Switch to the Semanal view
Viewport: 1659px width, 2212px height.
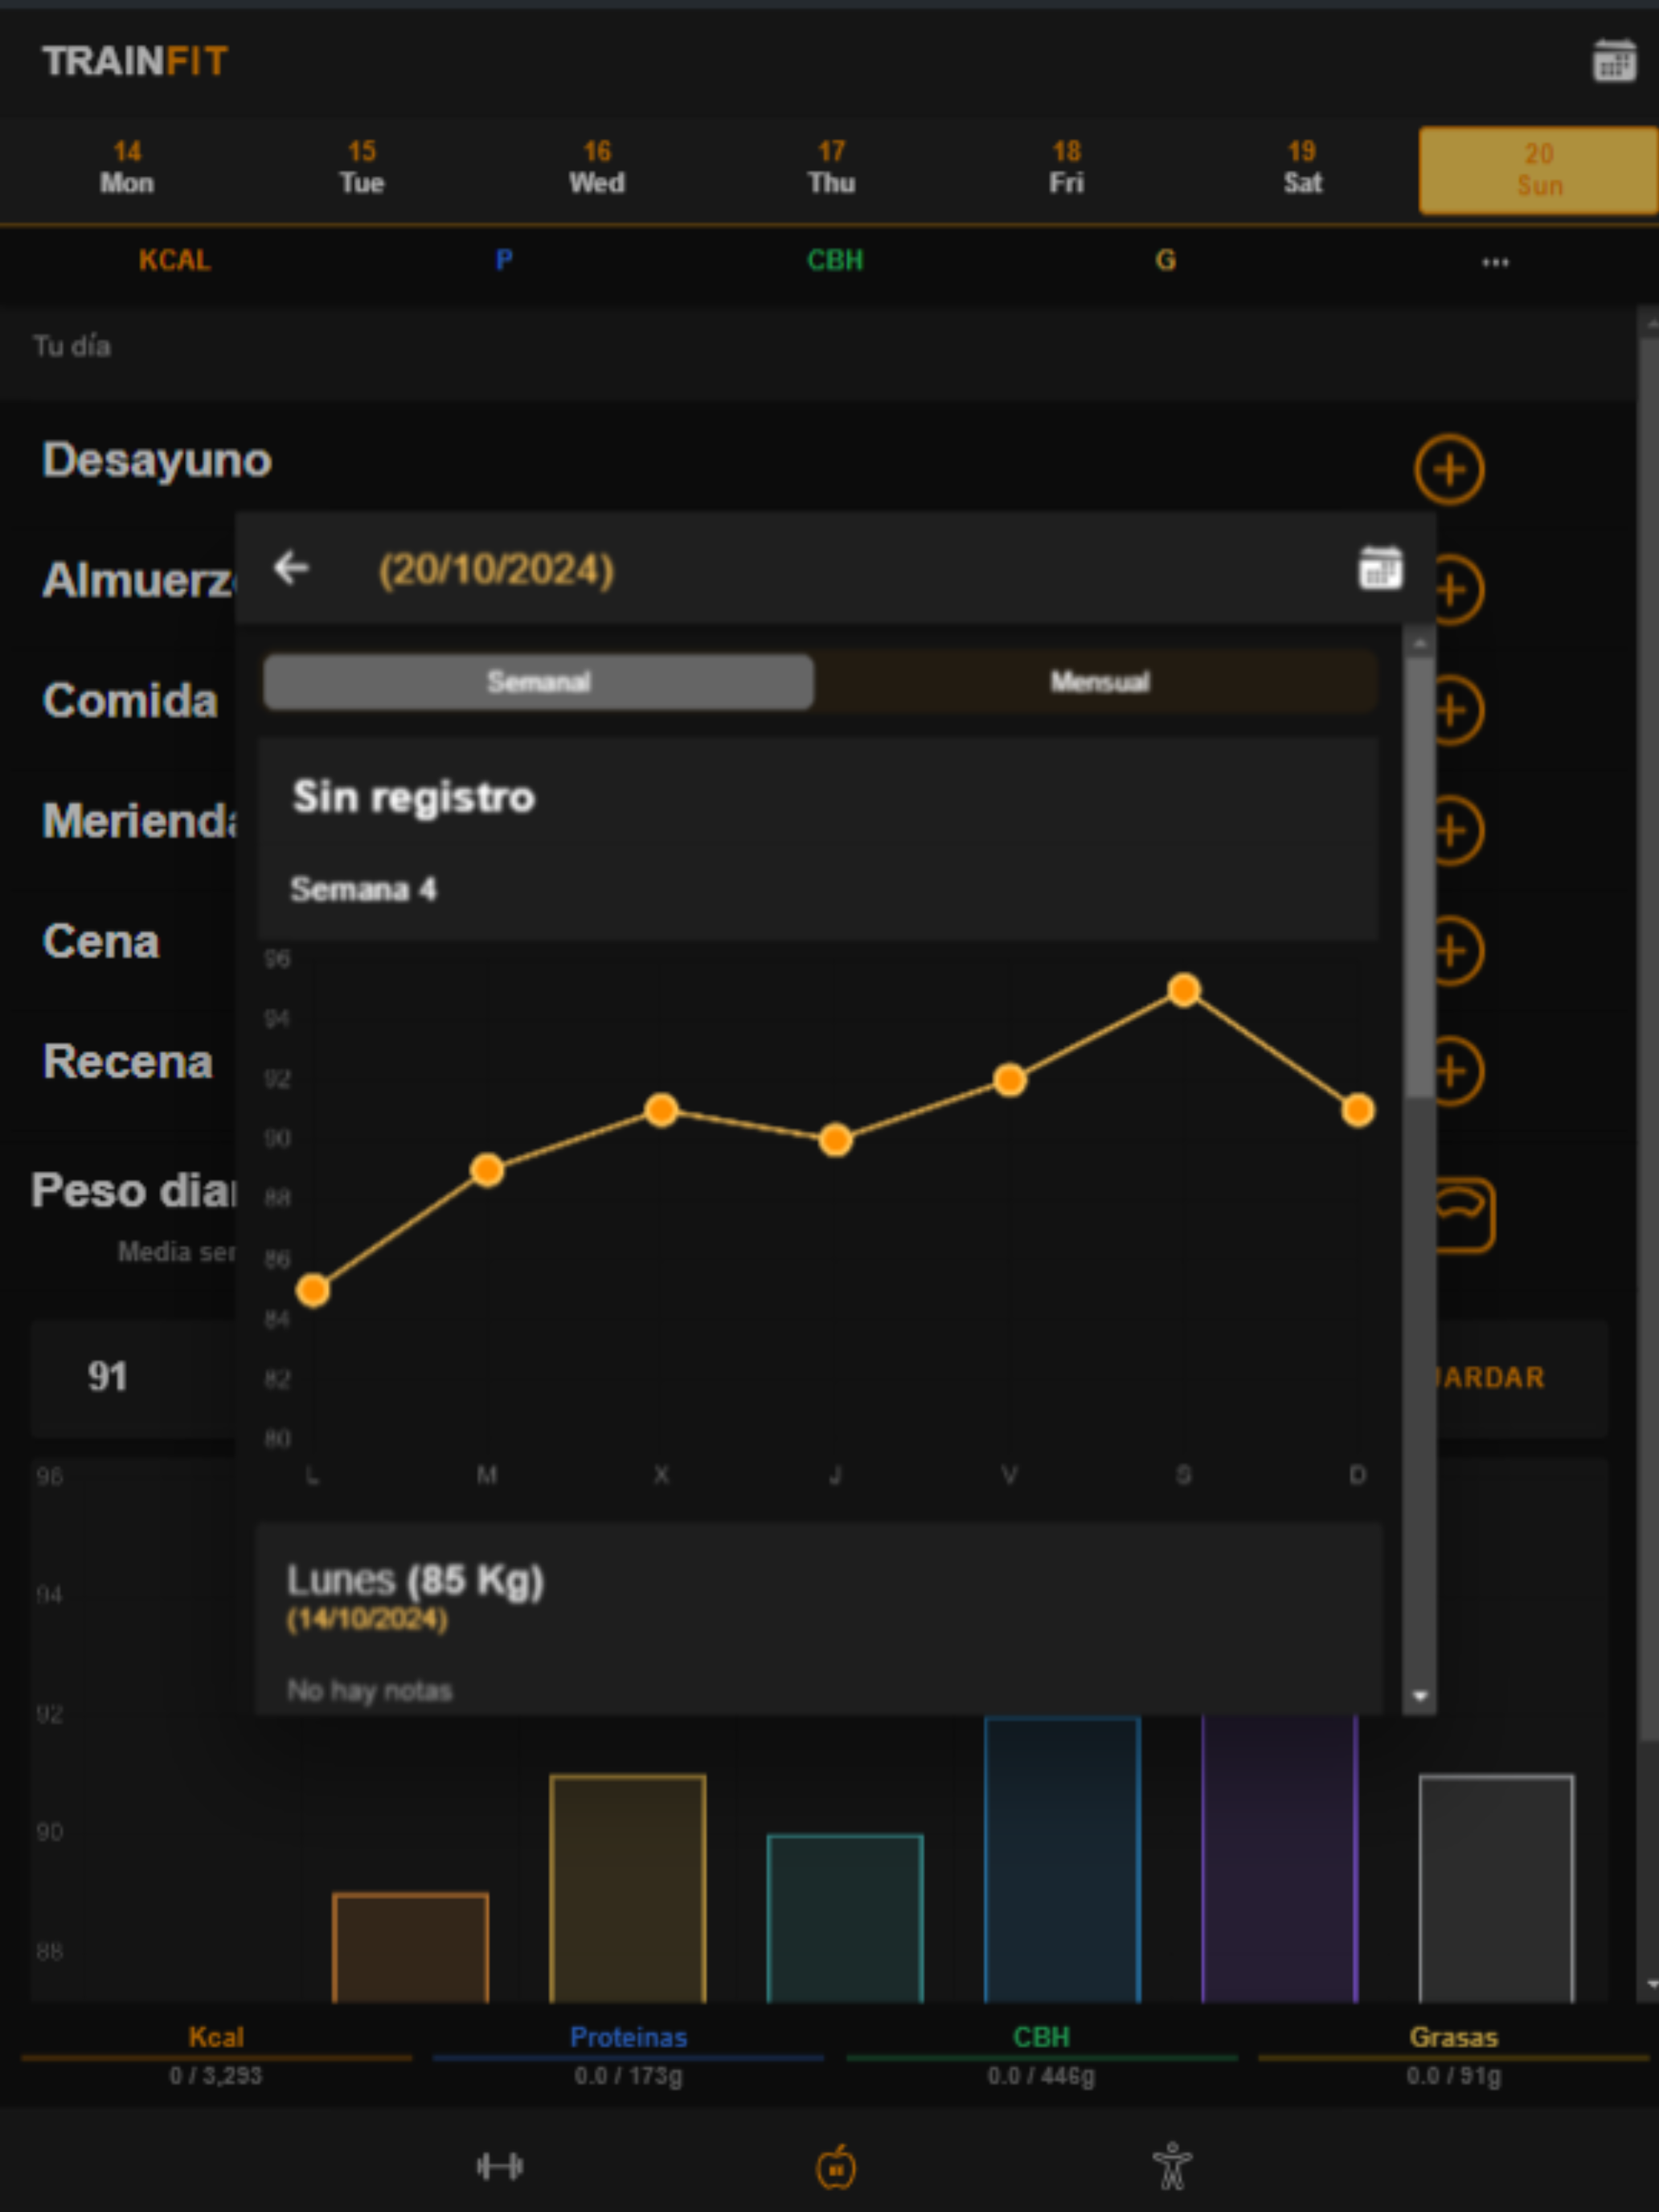(x=538, y=682)
